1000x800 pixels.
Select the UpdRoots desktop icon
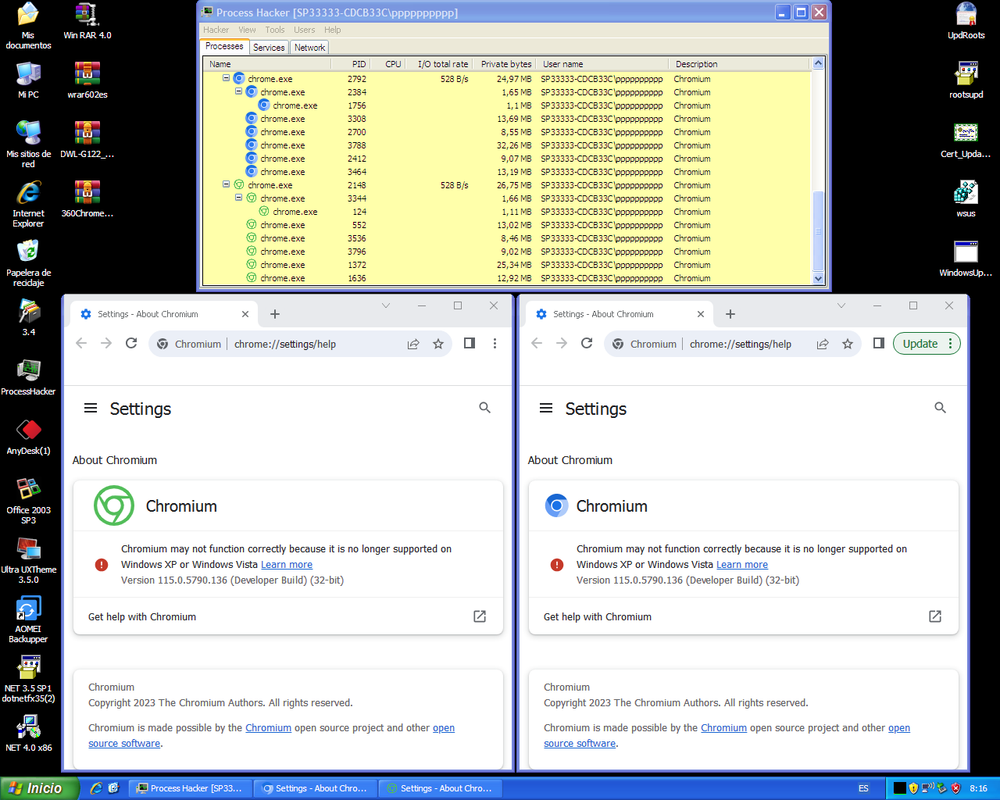[966, 22]
